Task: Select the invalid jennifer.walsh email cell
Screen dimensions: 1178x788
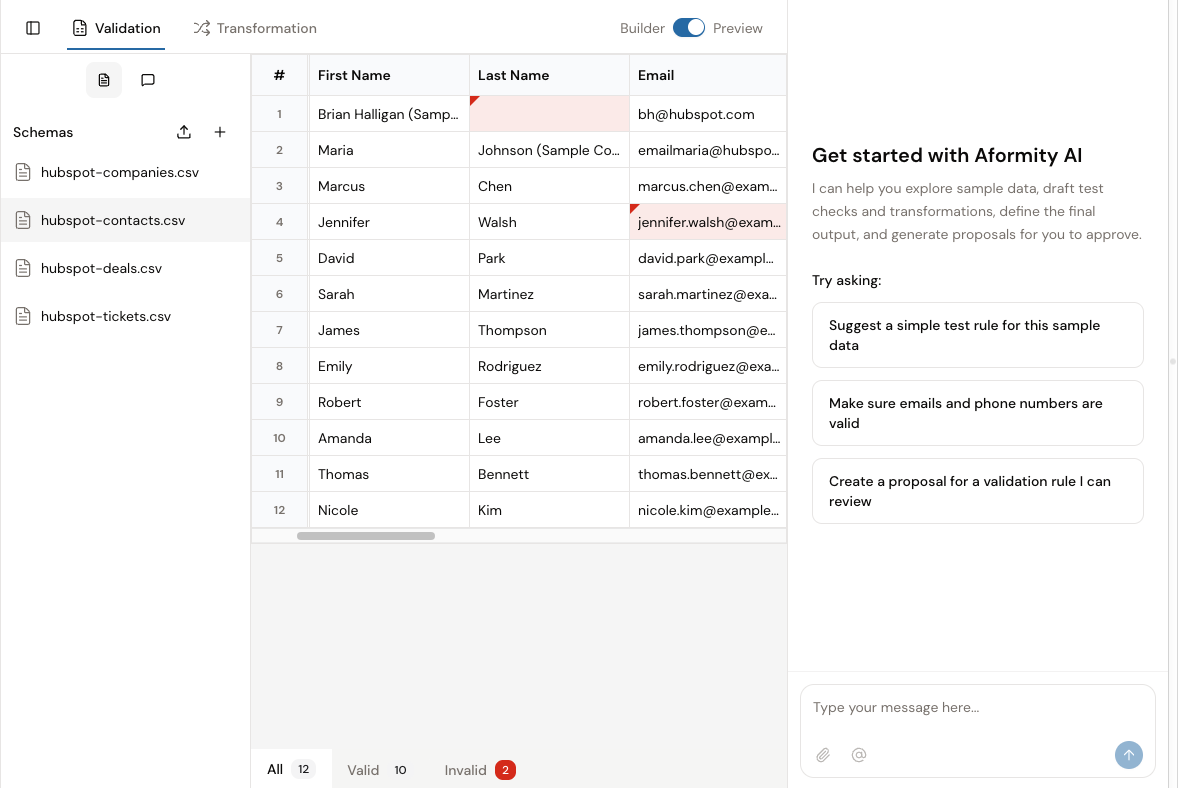Action: (708, 222)
